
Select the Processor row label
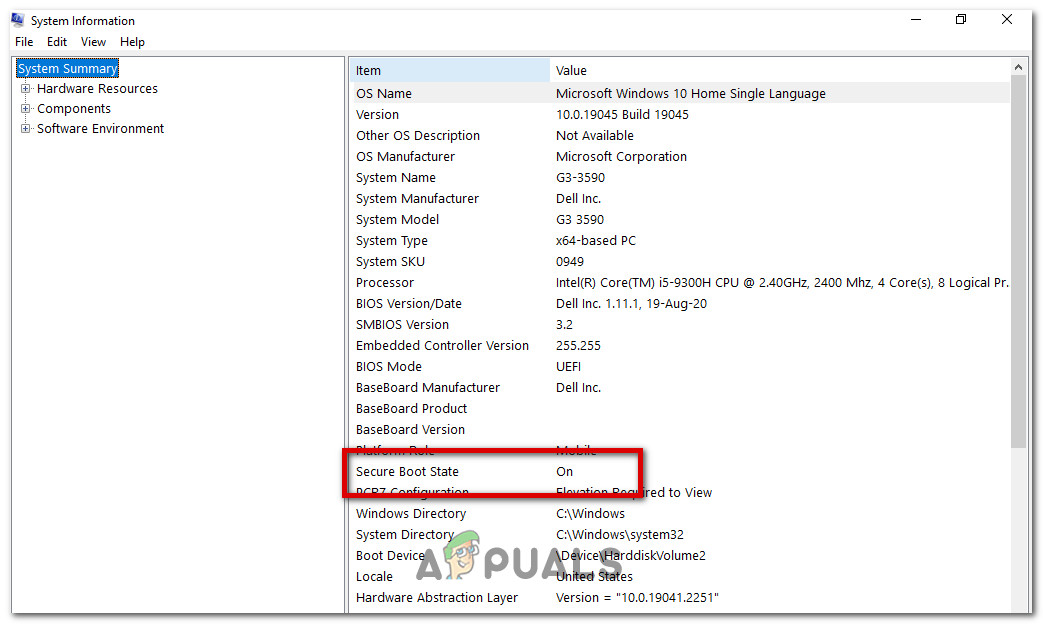(x=384, y=283)
